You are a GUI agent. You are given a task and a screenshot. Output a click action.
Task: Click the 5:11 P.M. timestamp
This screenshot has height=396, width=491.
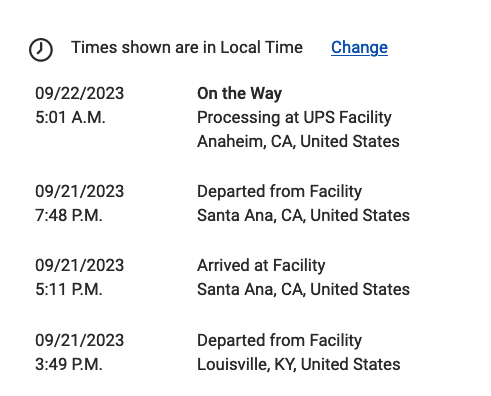(69, 289)
